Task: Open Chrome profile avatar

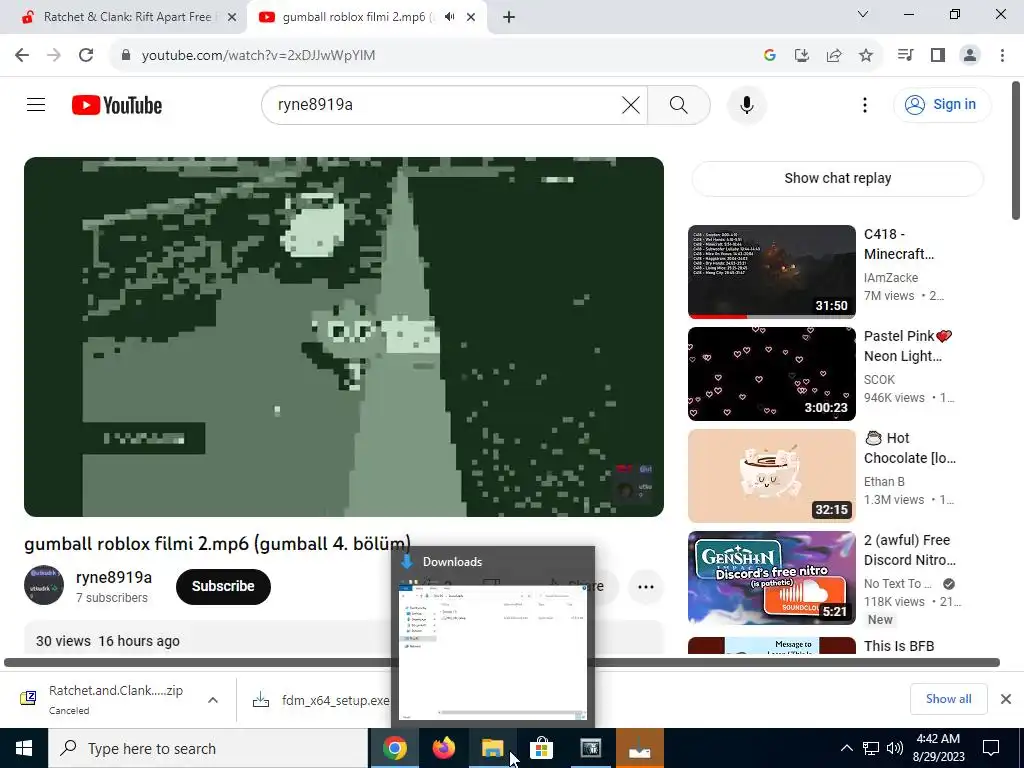Action: click(x=970, y=56)
